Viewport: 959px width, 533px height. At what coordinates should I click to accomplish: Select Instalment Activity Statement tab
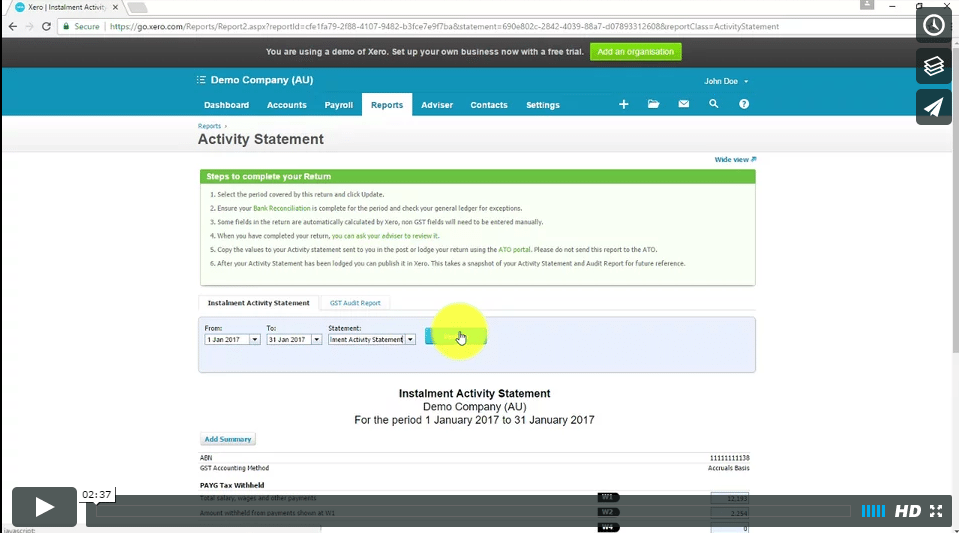click(258, 303)
